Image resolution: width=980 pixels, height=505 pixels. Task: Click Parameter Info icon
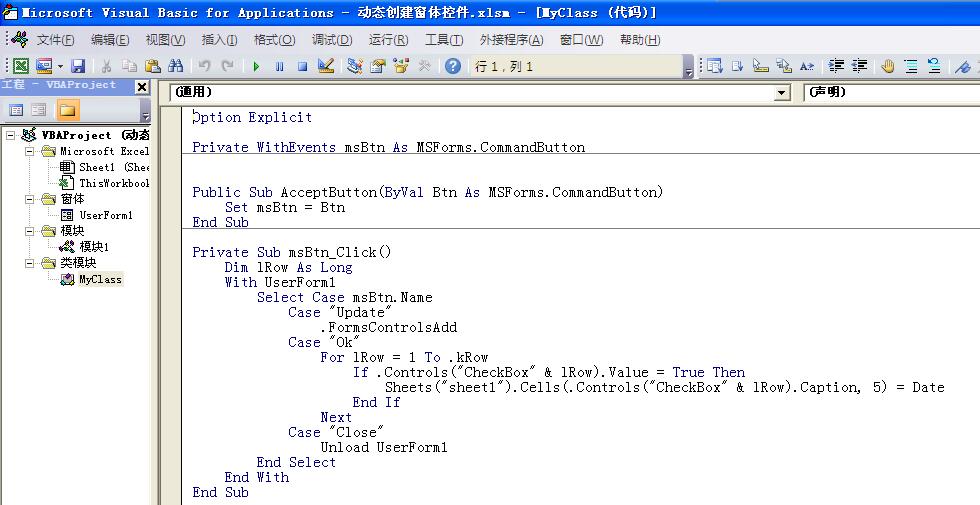point(784,66)
